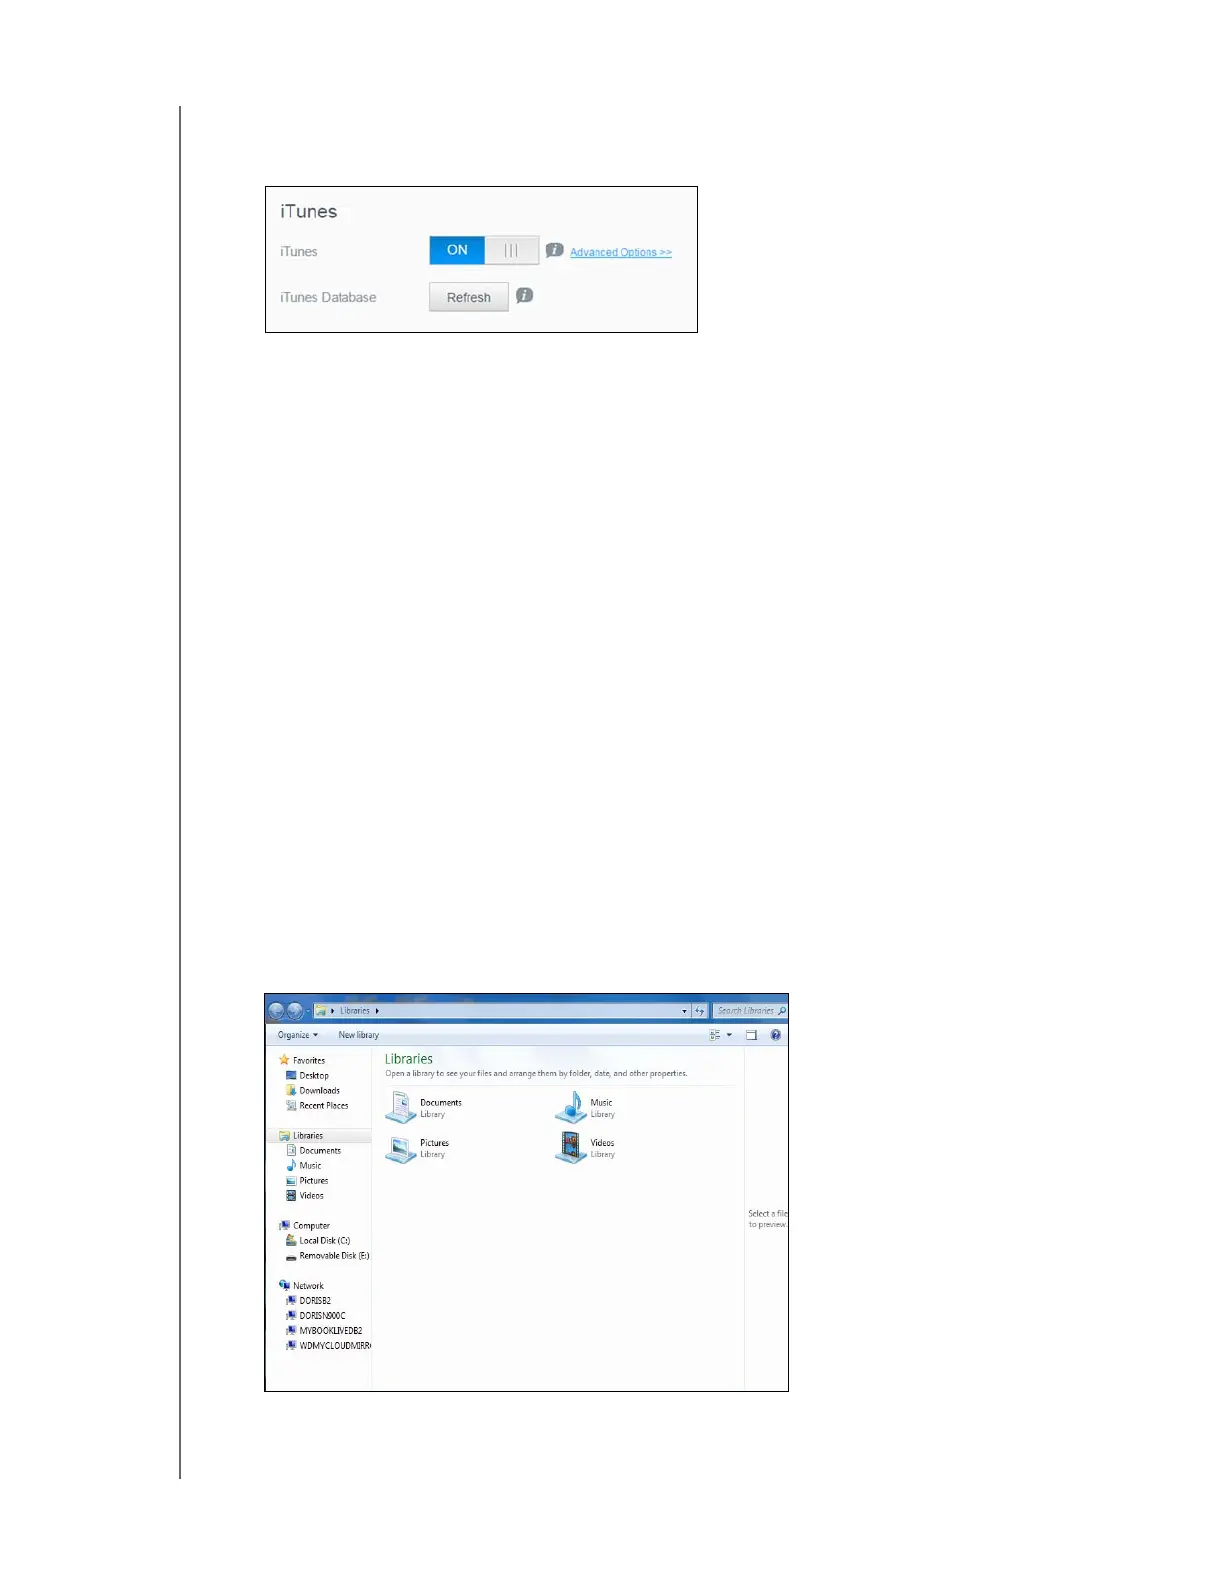Viewport: 1224px width, 1584px height.
Task: Open DORISB2 network computer
Action: (x=308, y=1301)
